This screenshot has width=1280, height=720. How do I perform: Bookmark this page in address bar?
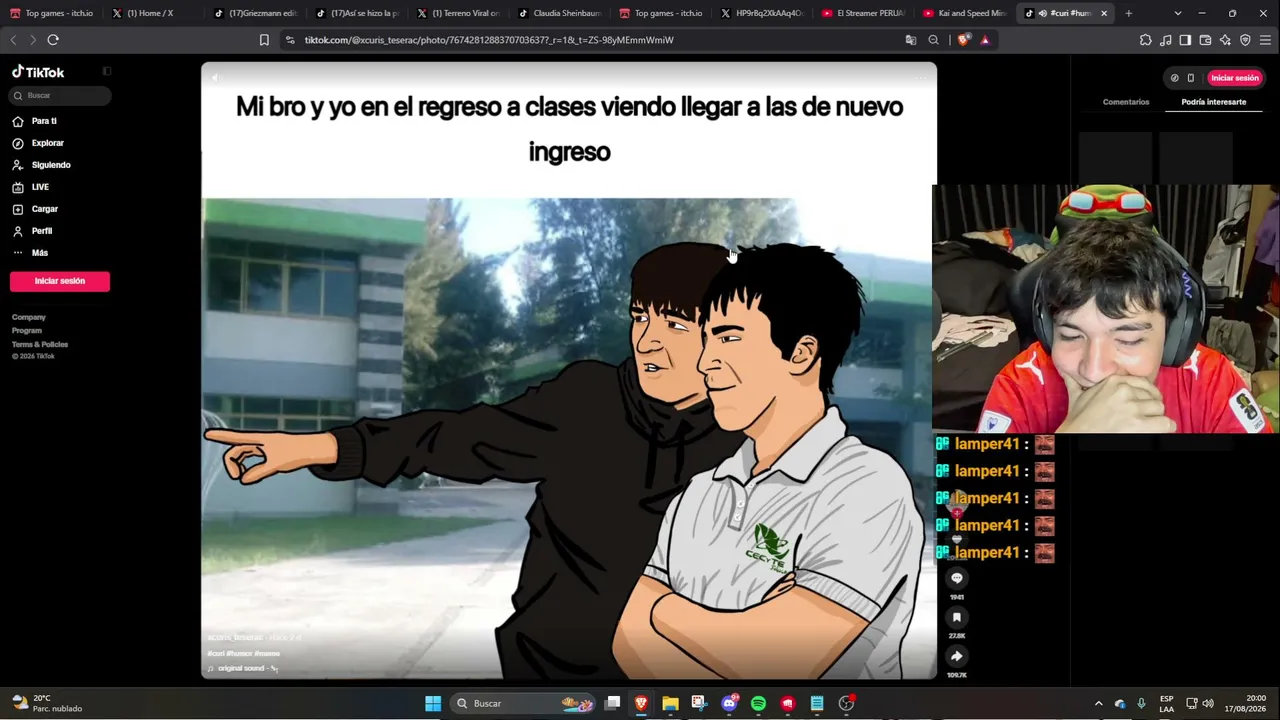tap(264, 40)
